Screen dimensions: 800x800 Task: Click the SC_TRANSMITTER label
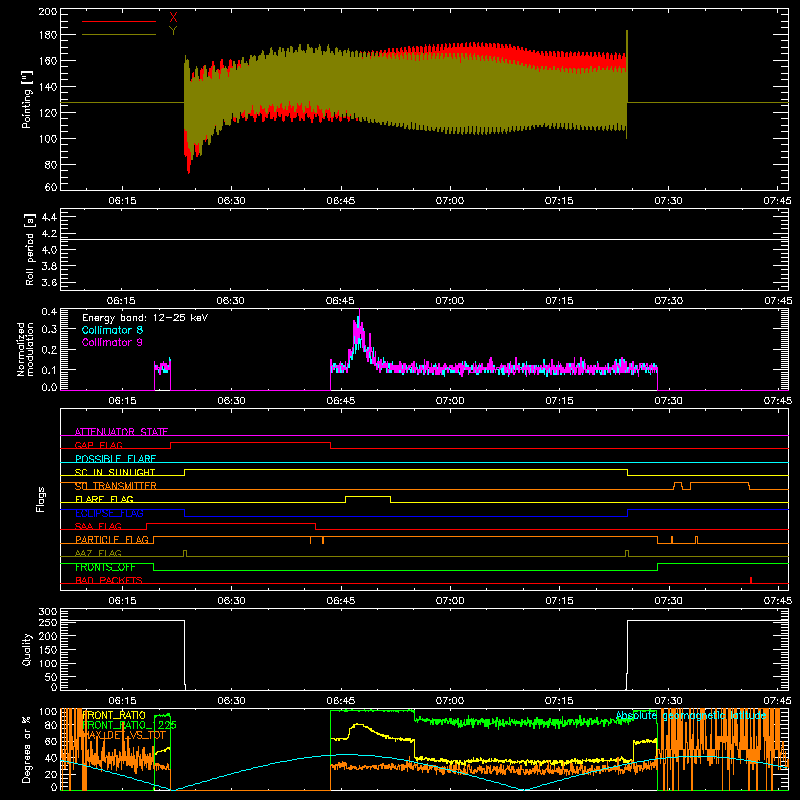click(115, 486)
